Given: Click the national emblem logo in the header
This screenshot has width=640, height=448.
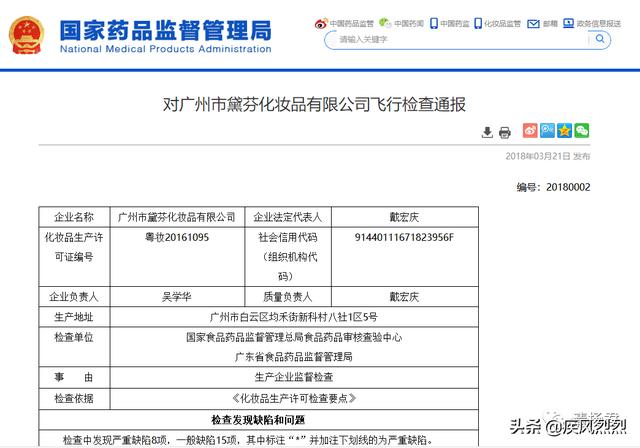Looking at the screenshot, I should 27,35.
